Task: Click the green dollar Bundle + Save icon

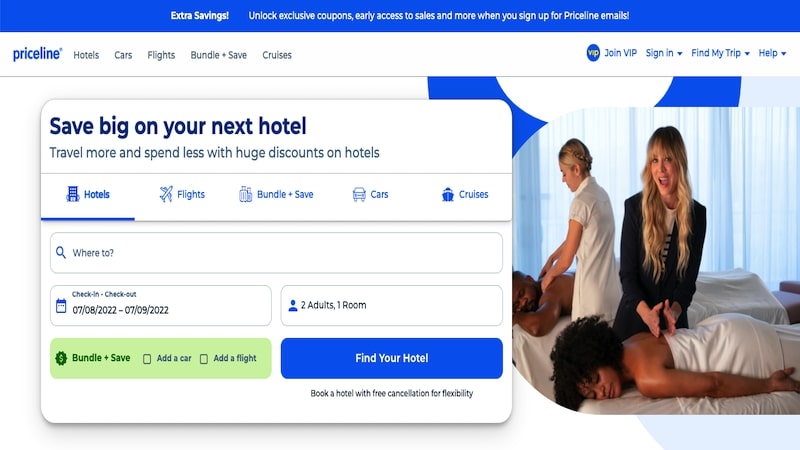Action: pyautogui.click(x=61, y=358)
